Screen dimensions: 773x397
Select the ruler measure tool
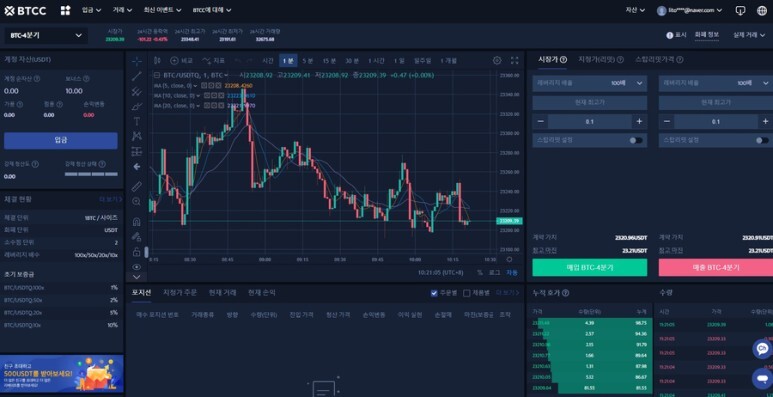pos(137,186)
